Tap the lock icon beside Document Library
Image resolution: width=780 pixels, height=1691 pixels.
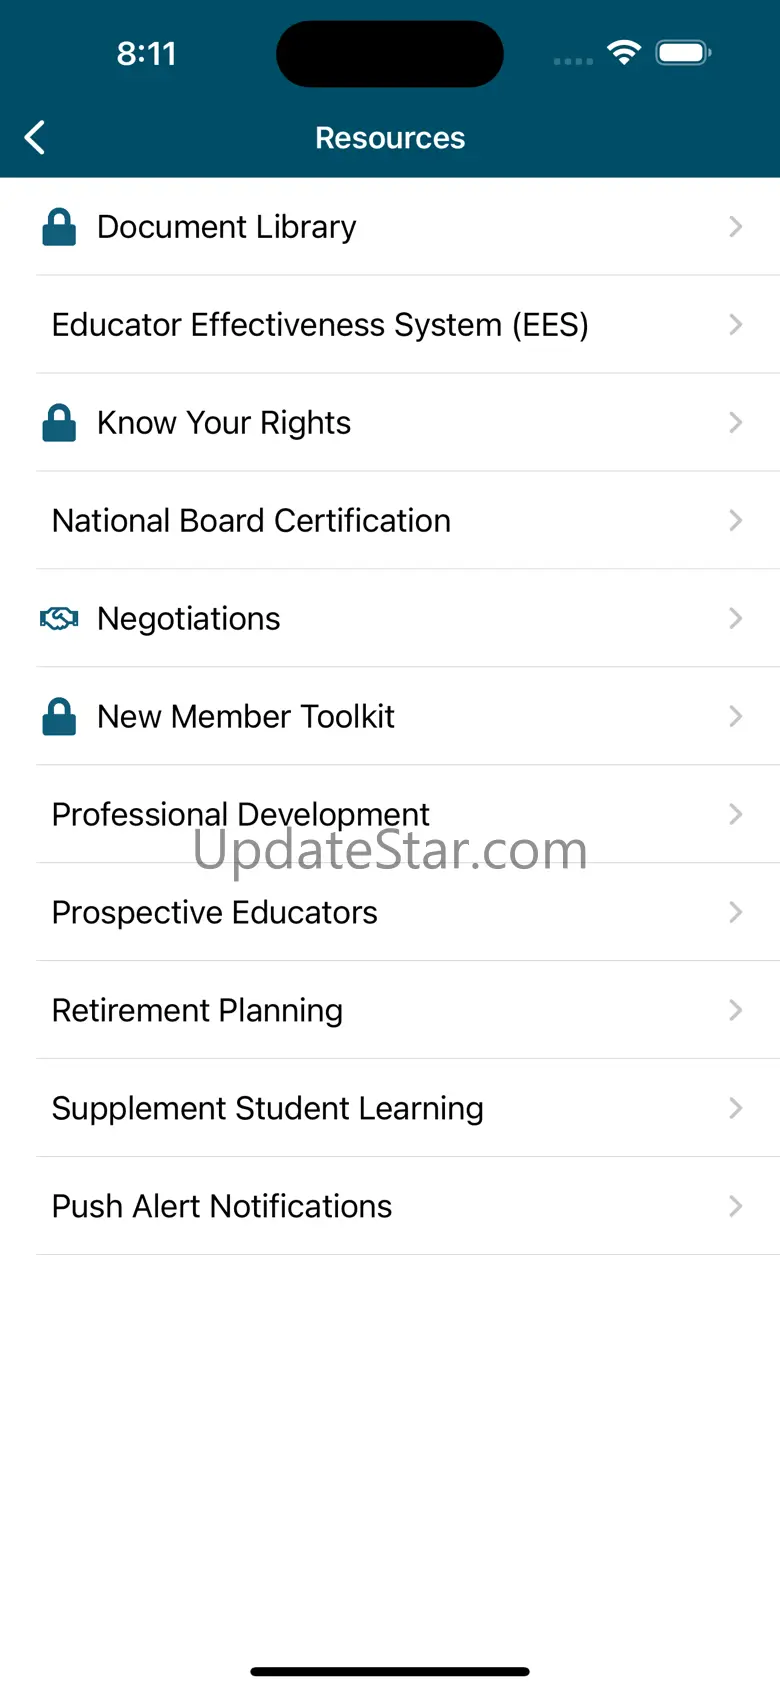59,227
